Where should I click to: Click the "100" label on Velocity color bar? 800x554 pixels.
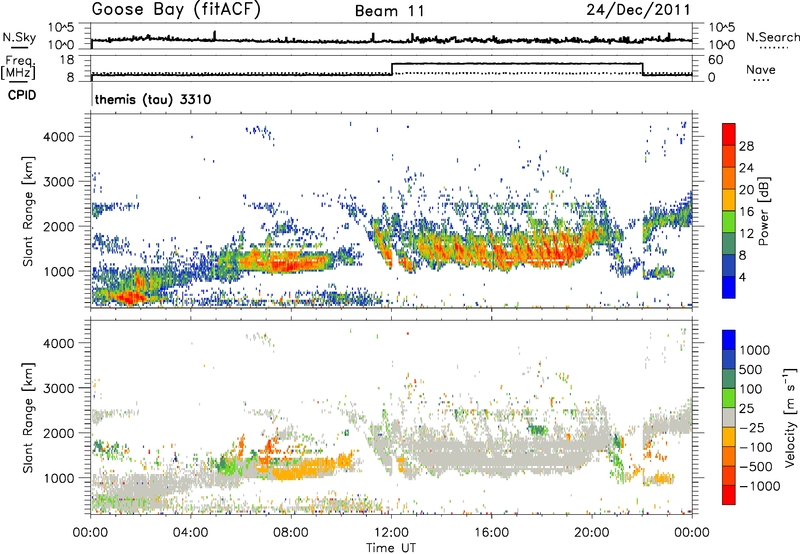coord(751,389)
